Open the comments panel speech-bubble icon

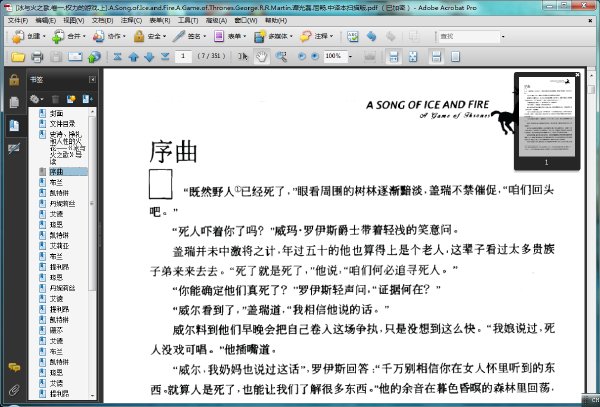(x=14, y=368)
